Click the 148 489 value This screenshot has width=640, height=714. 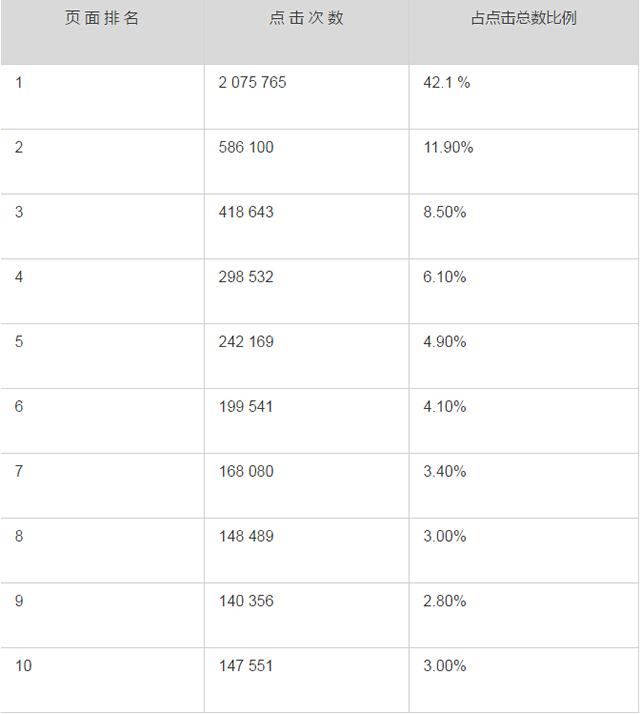pyautogui.click(x=245, y=536)
